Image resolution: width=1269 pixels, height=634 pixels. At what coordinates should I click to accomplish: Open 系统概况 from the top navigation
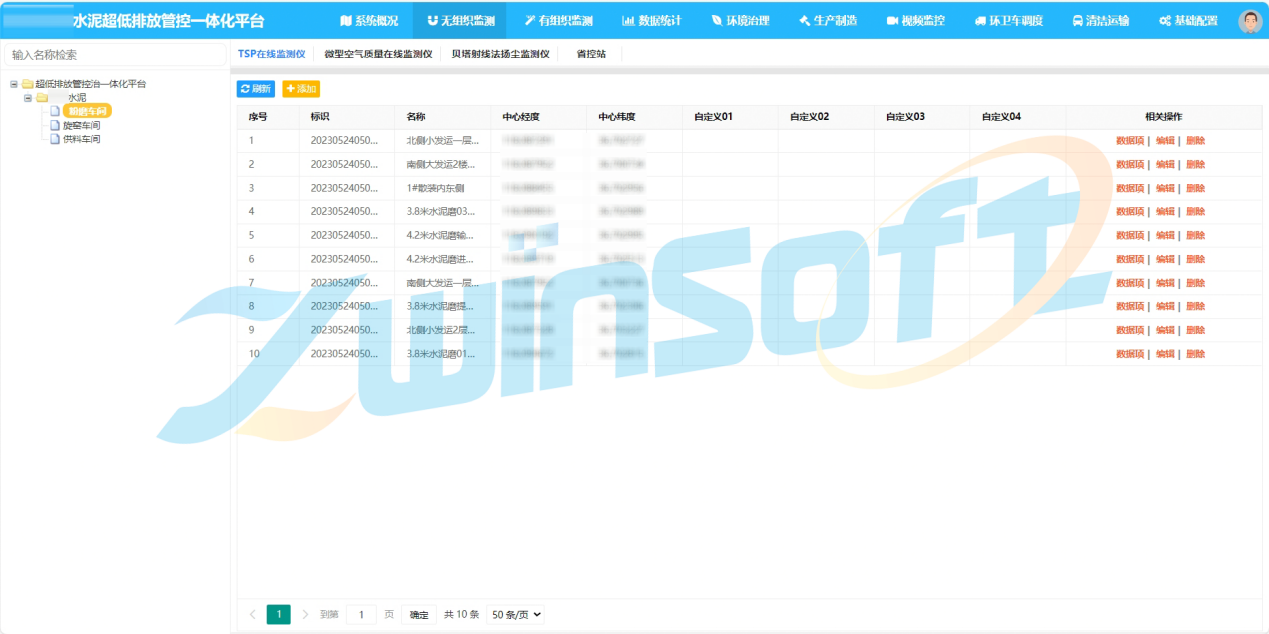[x=369, y=20]
